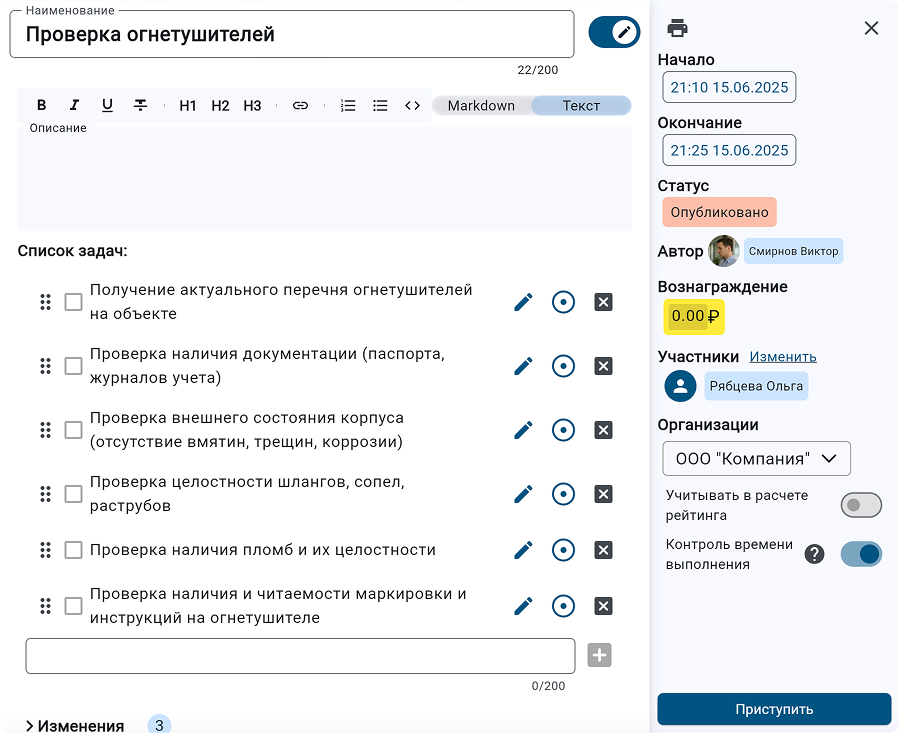Image resolution: width=899 pixels, height=733 pixels.
Task: Click target icon for 'Проверка внешнего состояния корпуса'
Action: click(x=563, y=430)
